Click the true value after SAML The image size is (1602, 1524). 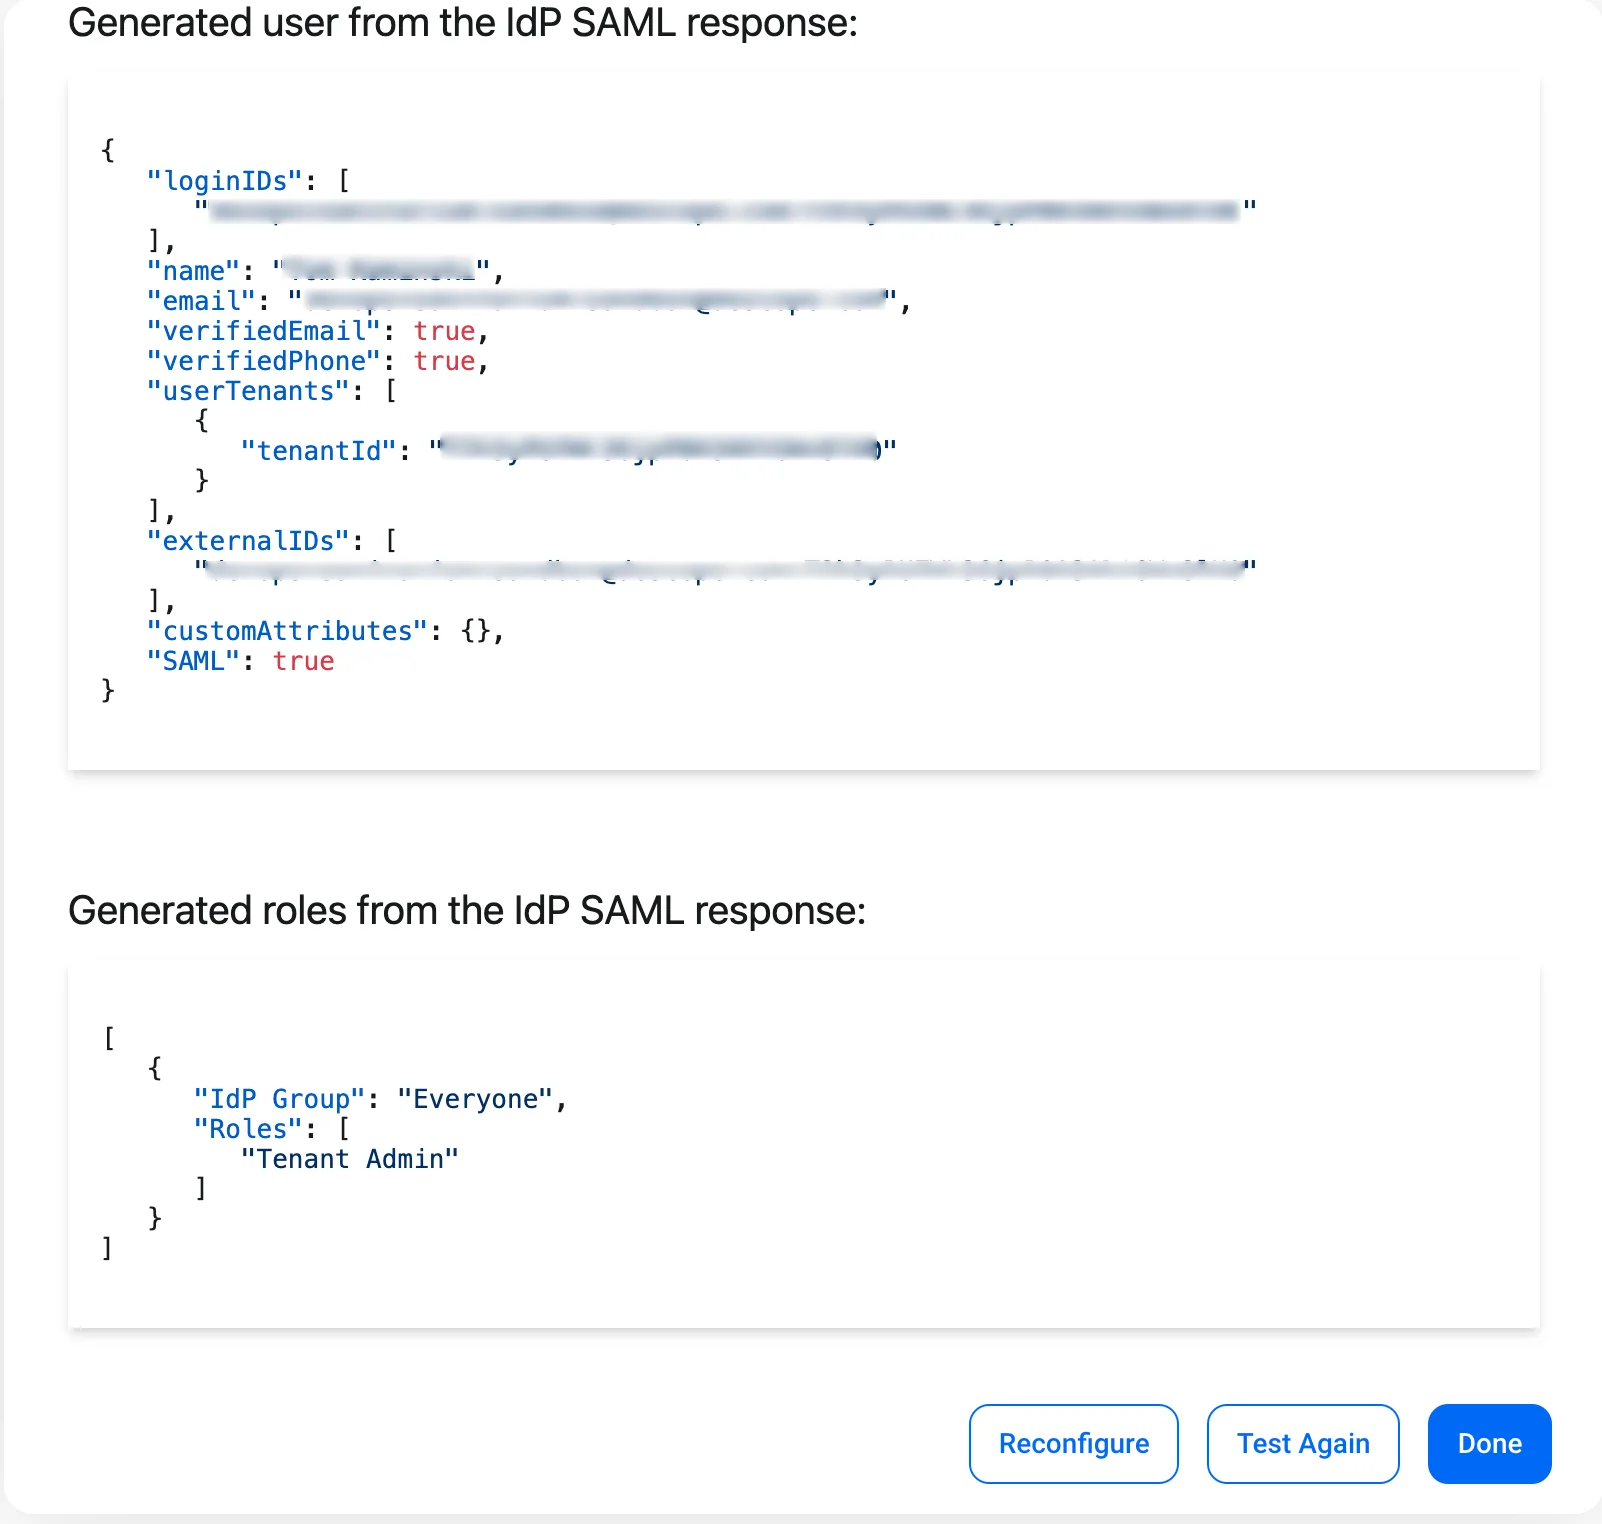click(304, 661)
